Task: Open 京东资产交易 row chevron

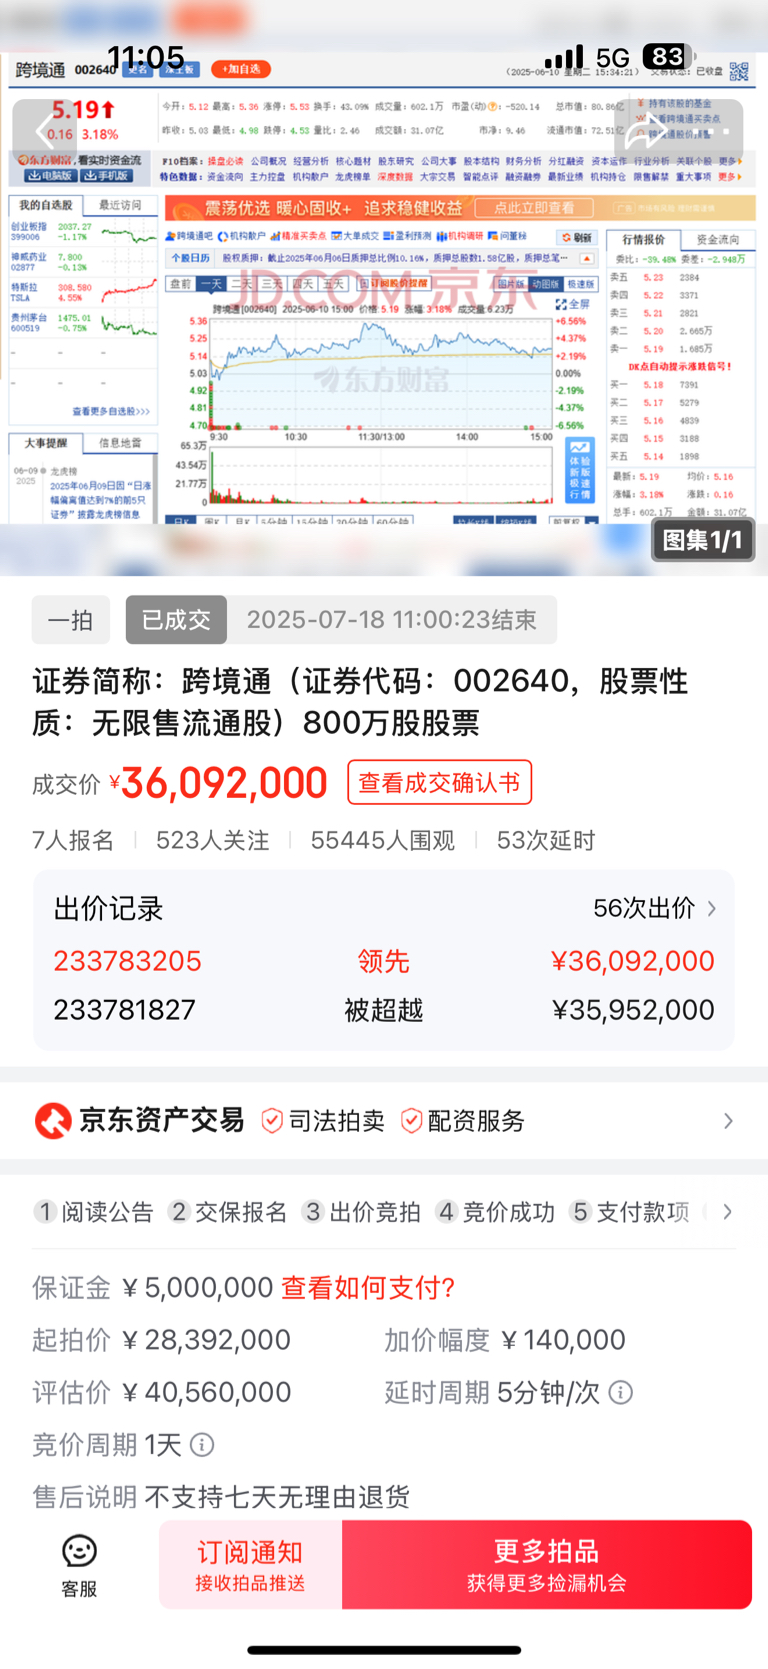Action: [728, 1121]
